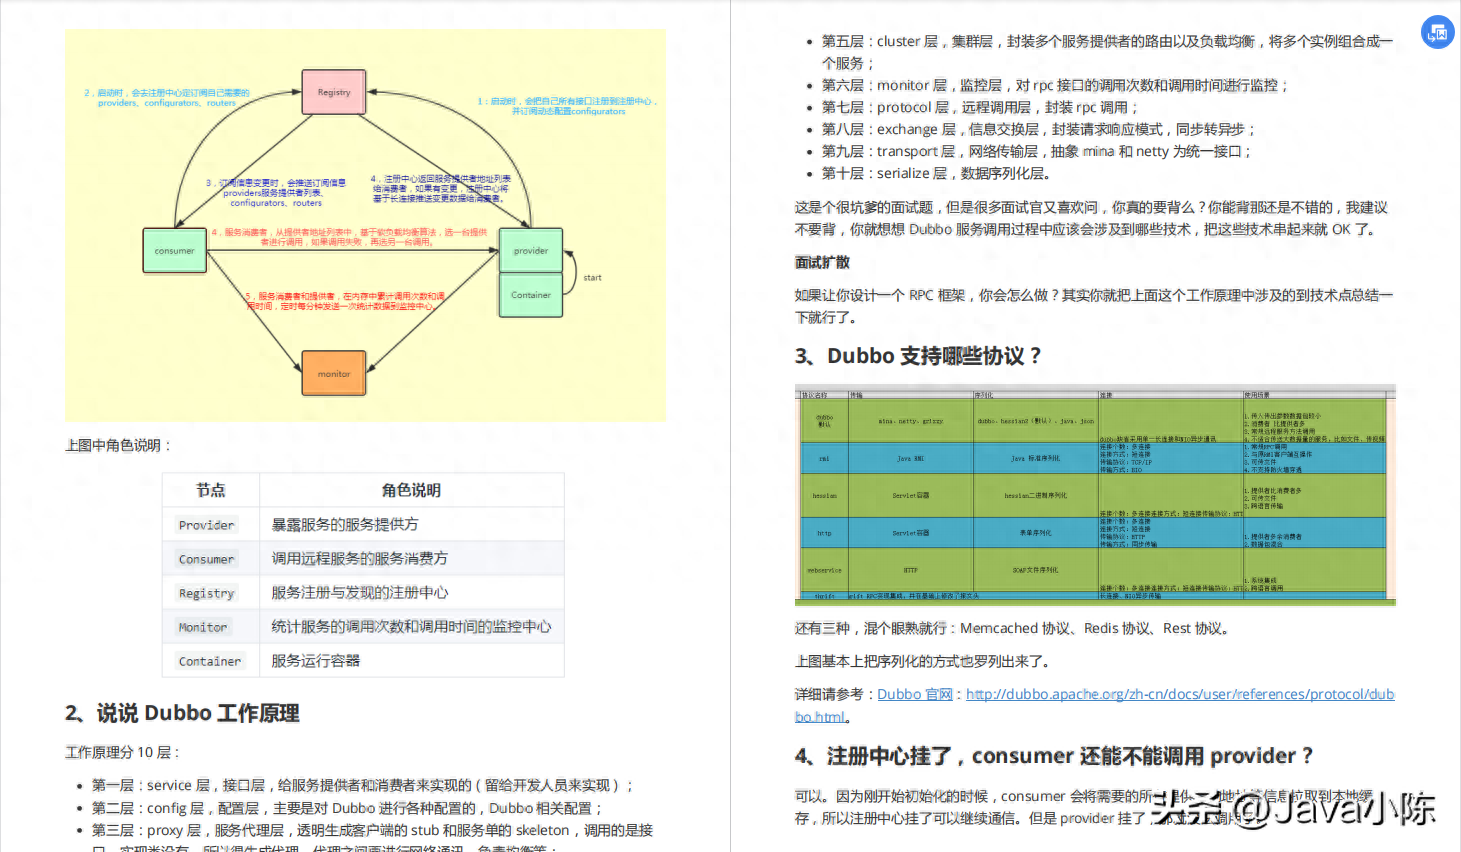The width and height of the screenshot is (1461, 852).
Task: Select the Container box under provider
Action: [530, 295]
